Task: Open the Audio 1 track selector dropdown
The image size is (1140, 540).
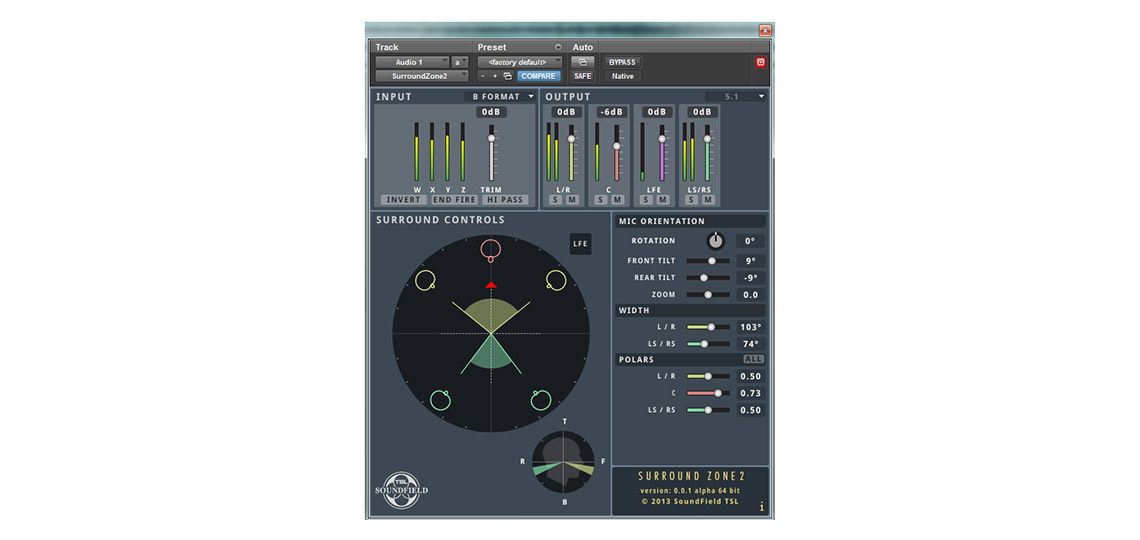Action: click(x=412, y=62)
